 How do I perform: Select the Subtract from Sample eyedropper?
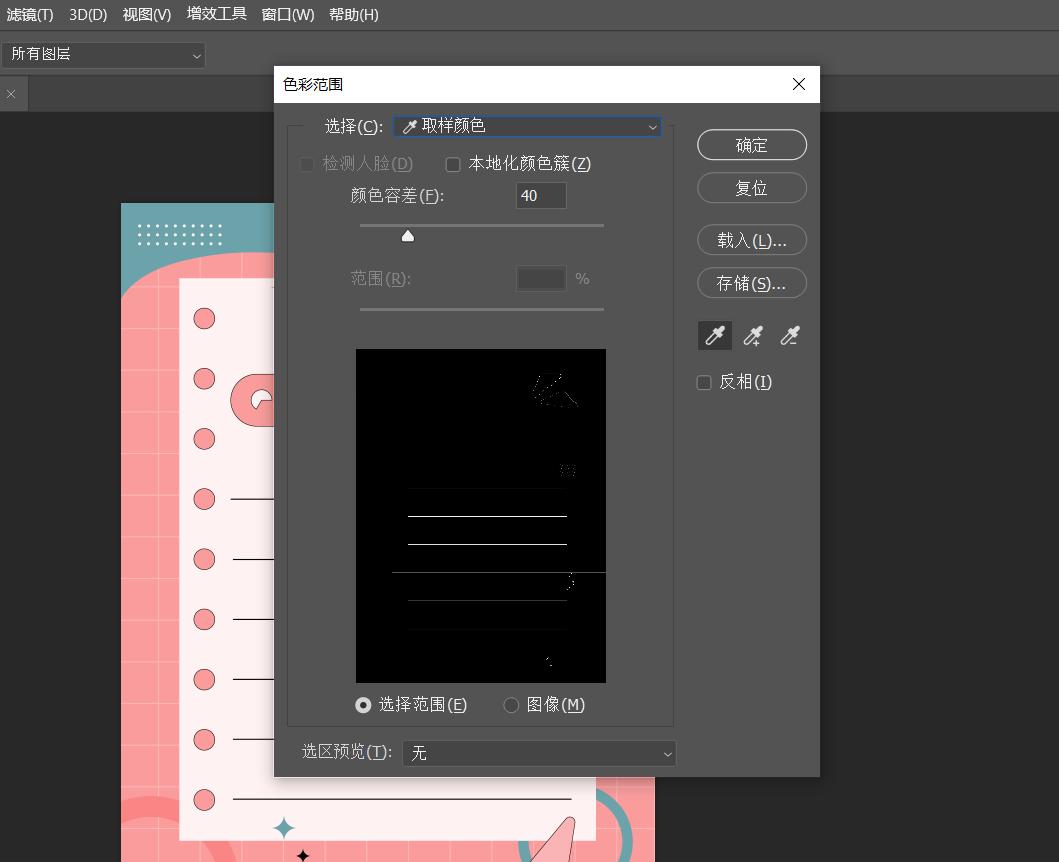tap(790, 336)
